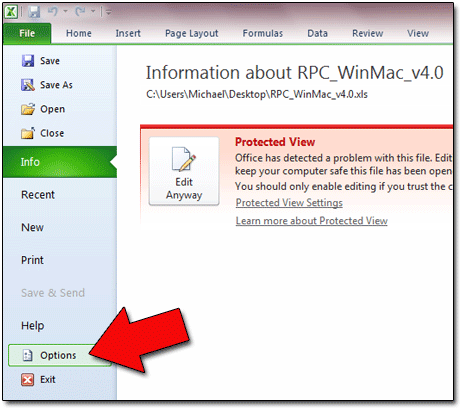Open the Page Layout ribbon tab

tap(192, 33)
